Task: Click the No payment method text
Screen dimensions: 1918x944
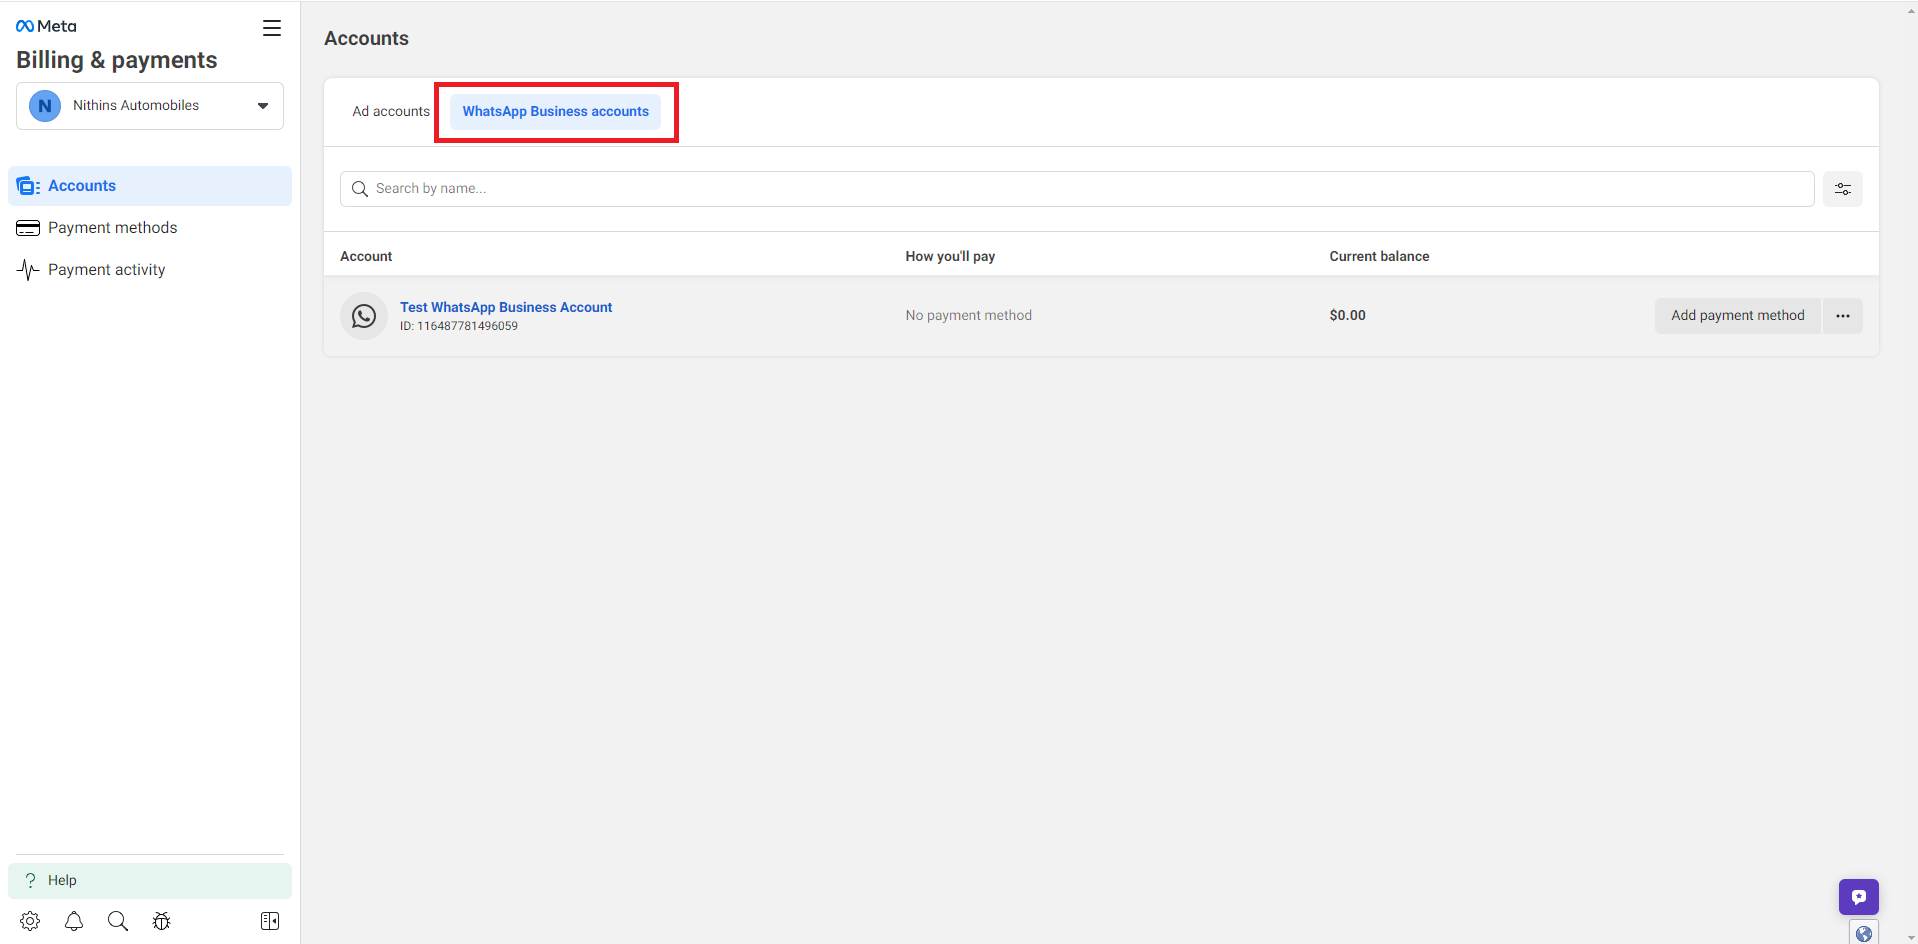Action: [968, 315]
